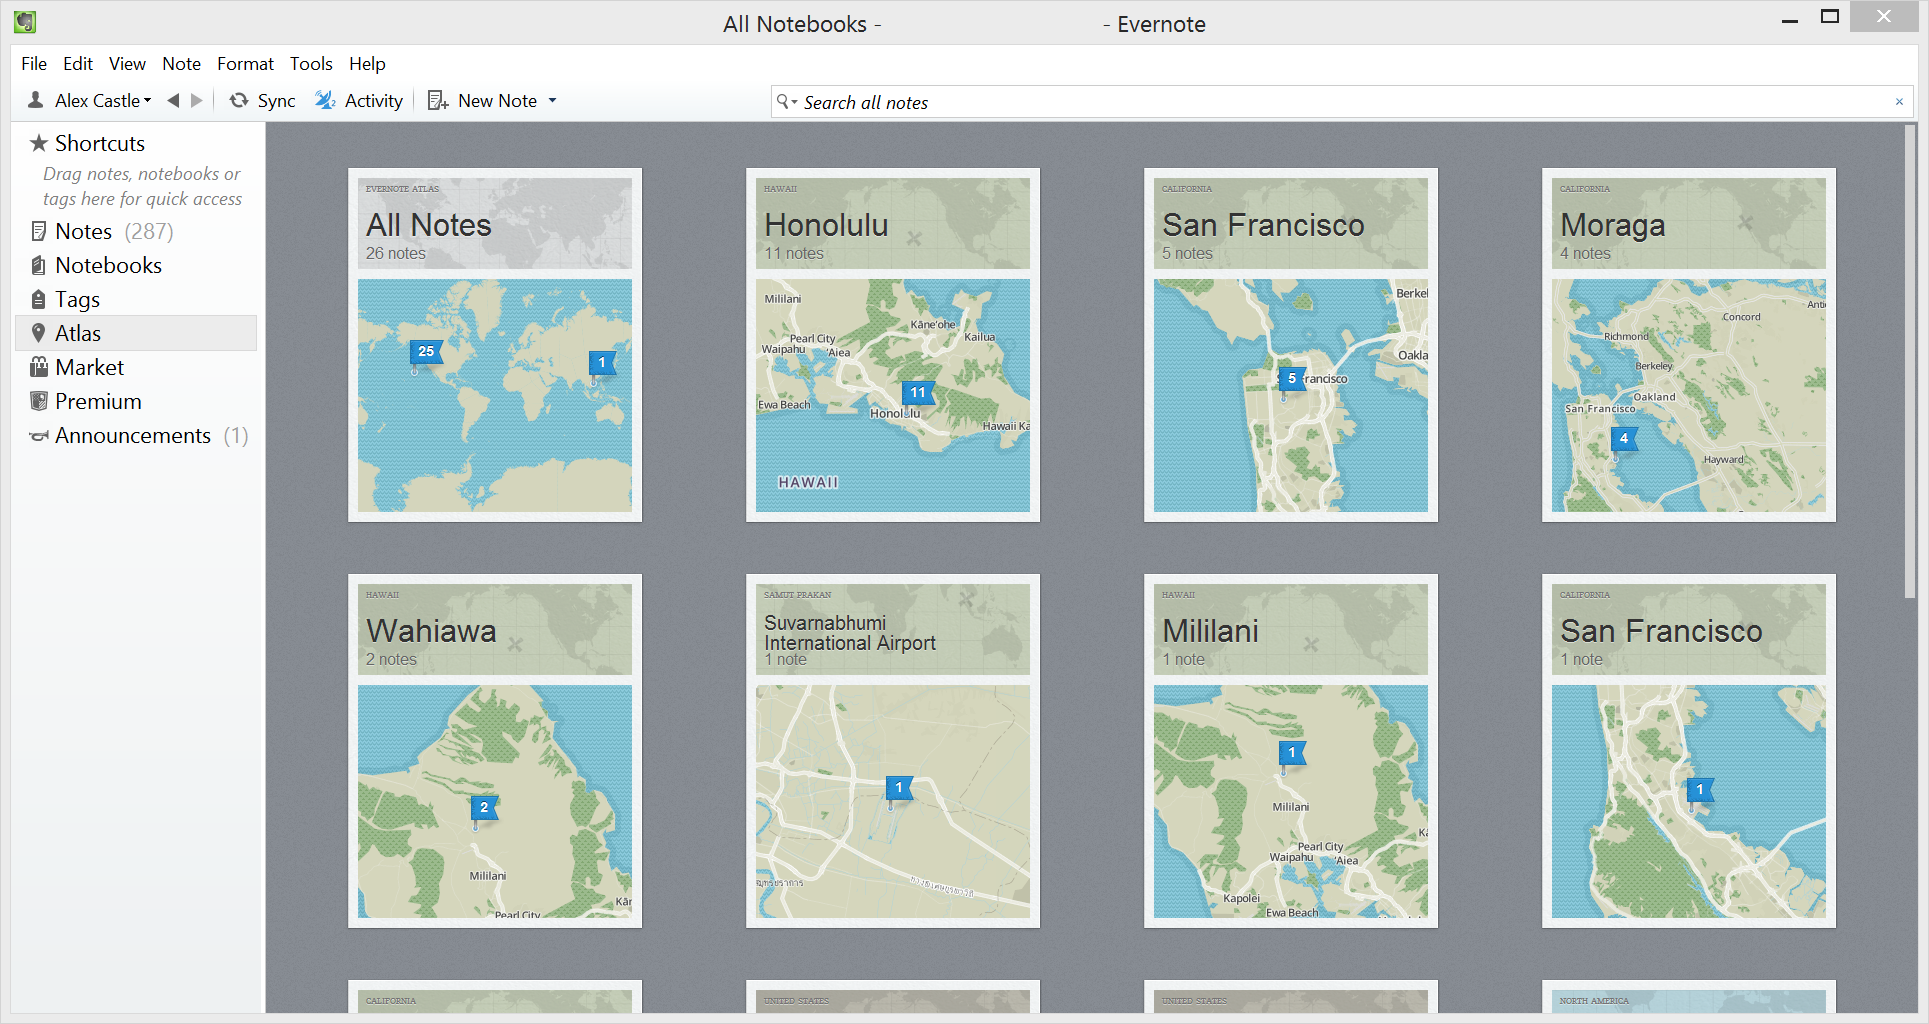This screenshot has height=1024, width=1929.
Task: Select Notebooks in sidebar
Action: (x=136, y=265)
